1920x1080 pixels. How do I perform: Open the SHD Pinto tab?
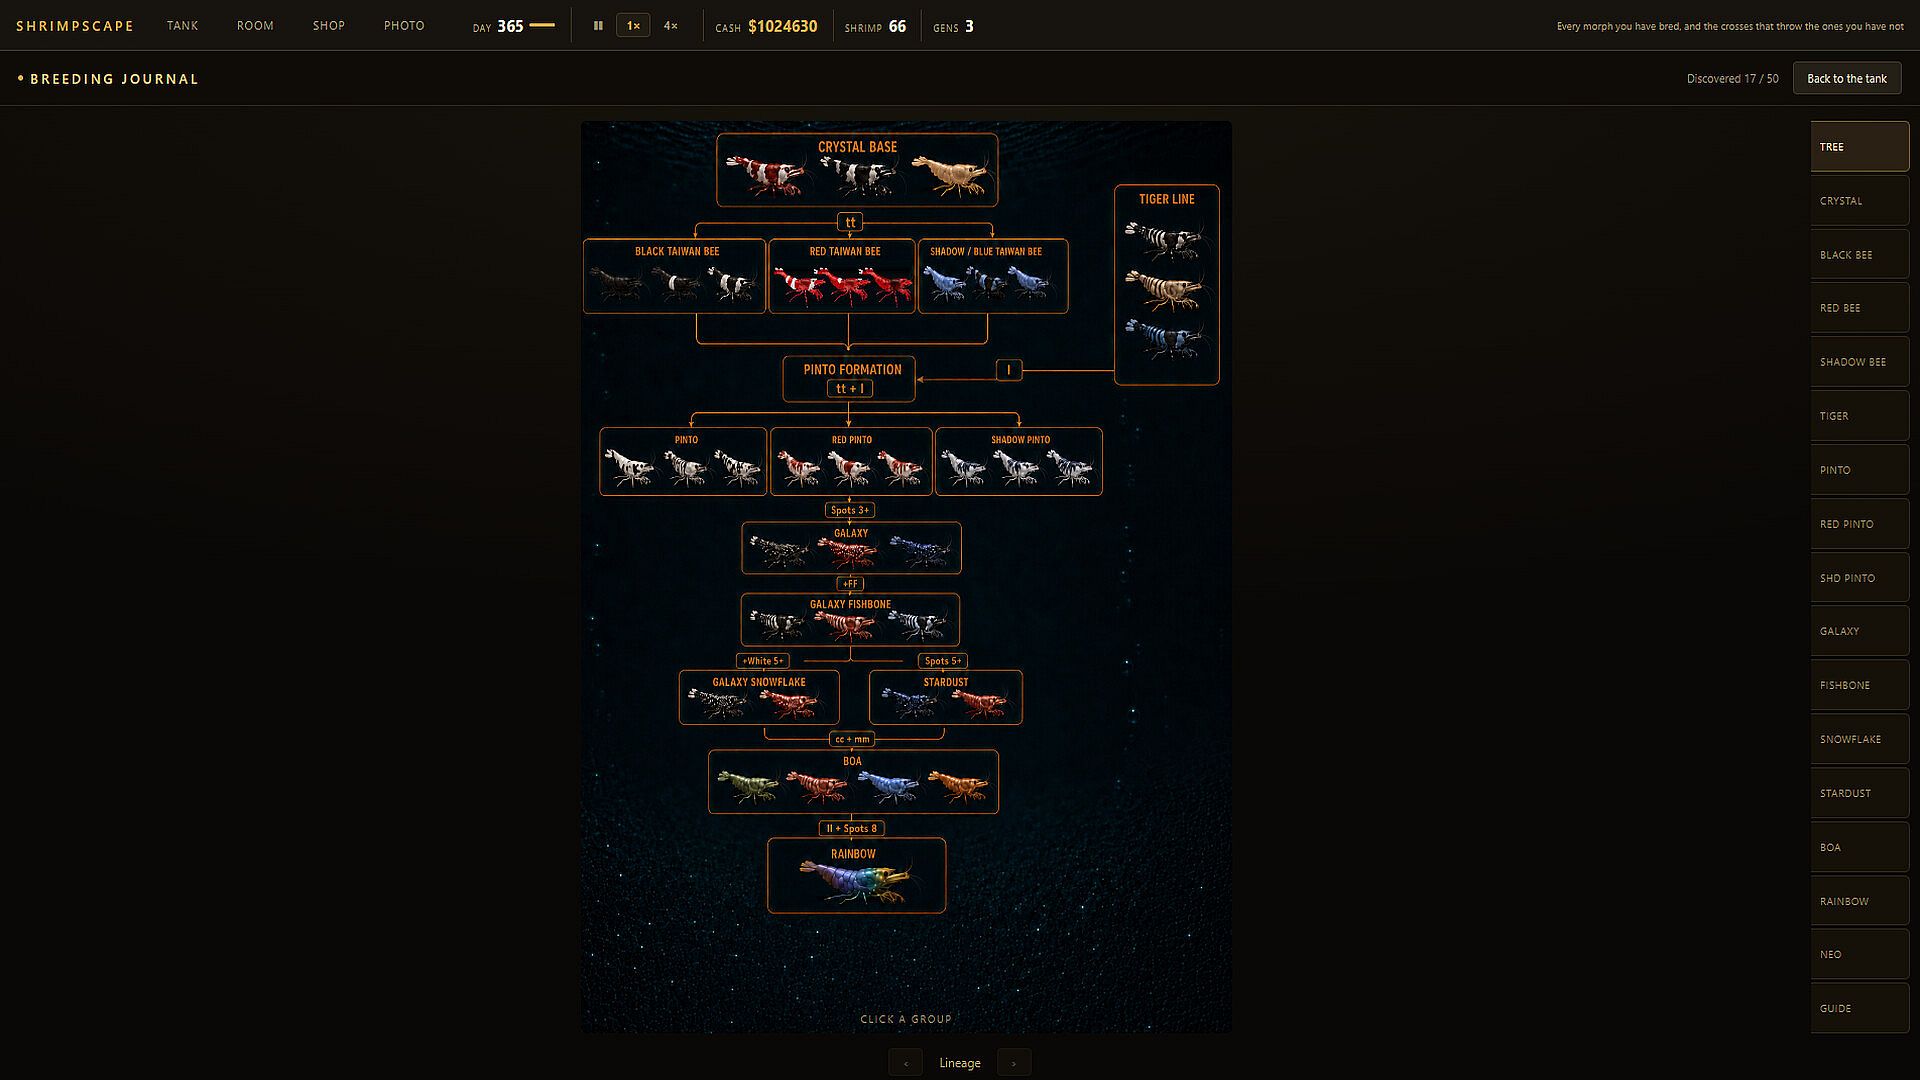[x=1859, y=578]
